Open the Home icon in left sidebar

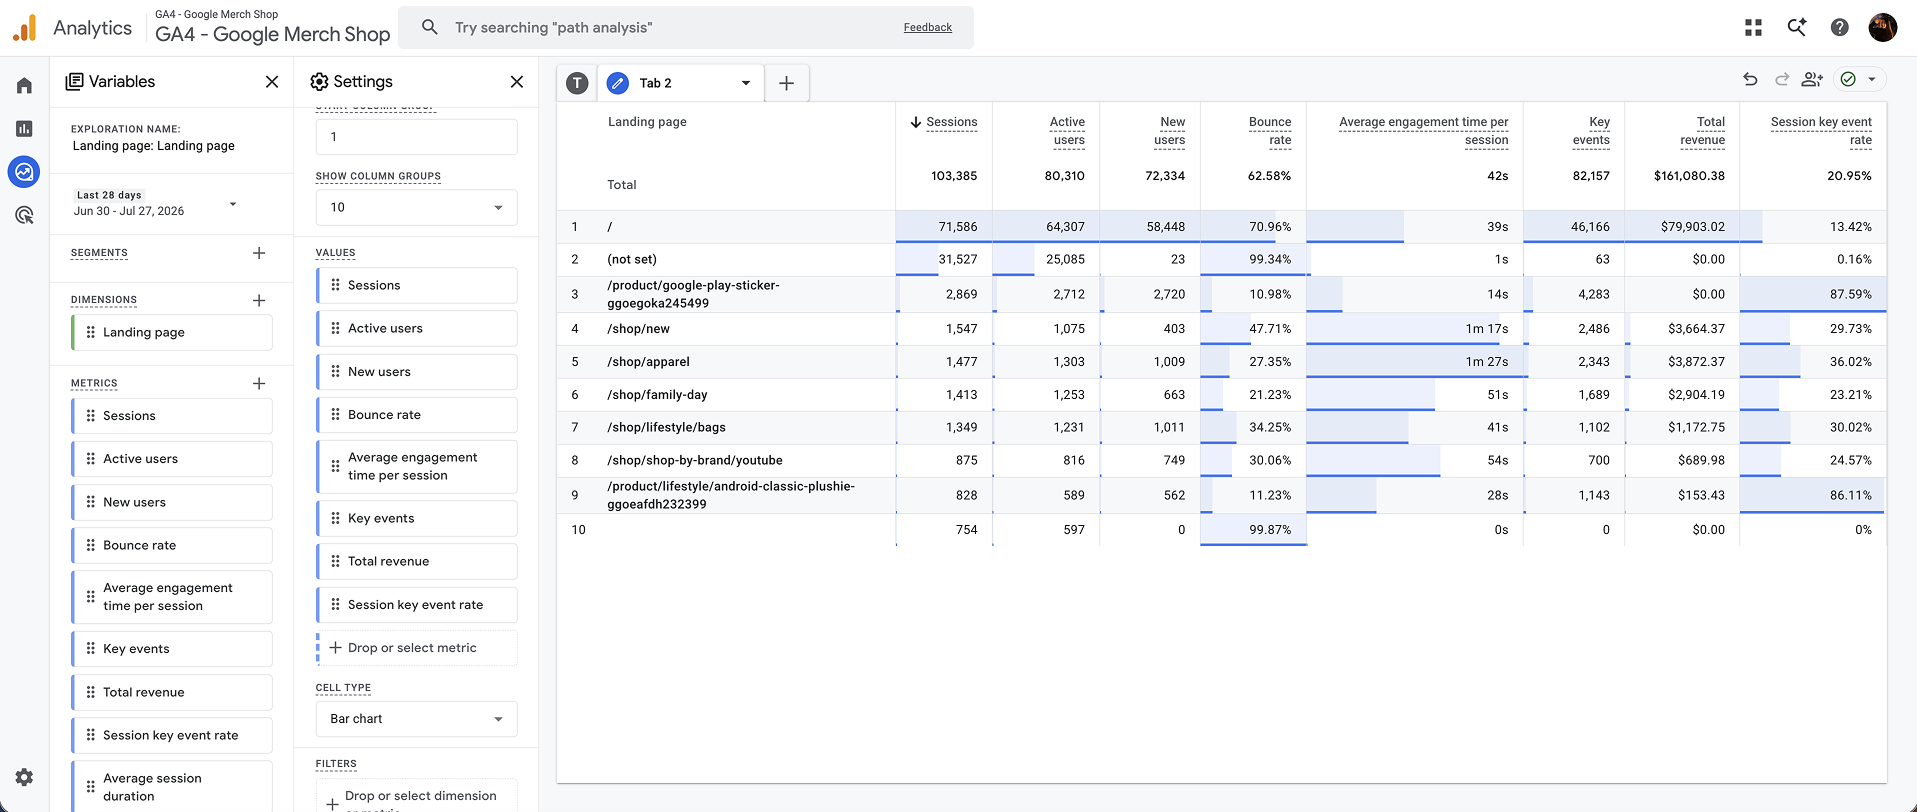[24, 85]
